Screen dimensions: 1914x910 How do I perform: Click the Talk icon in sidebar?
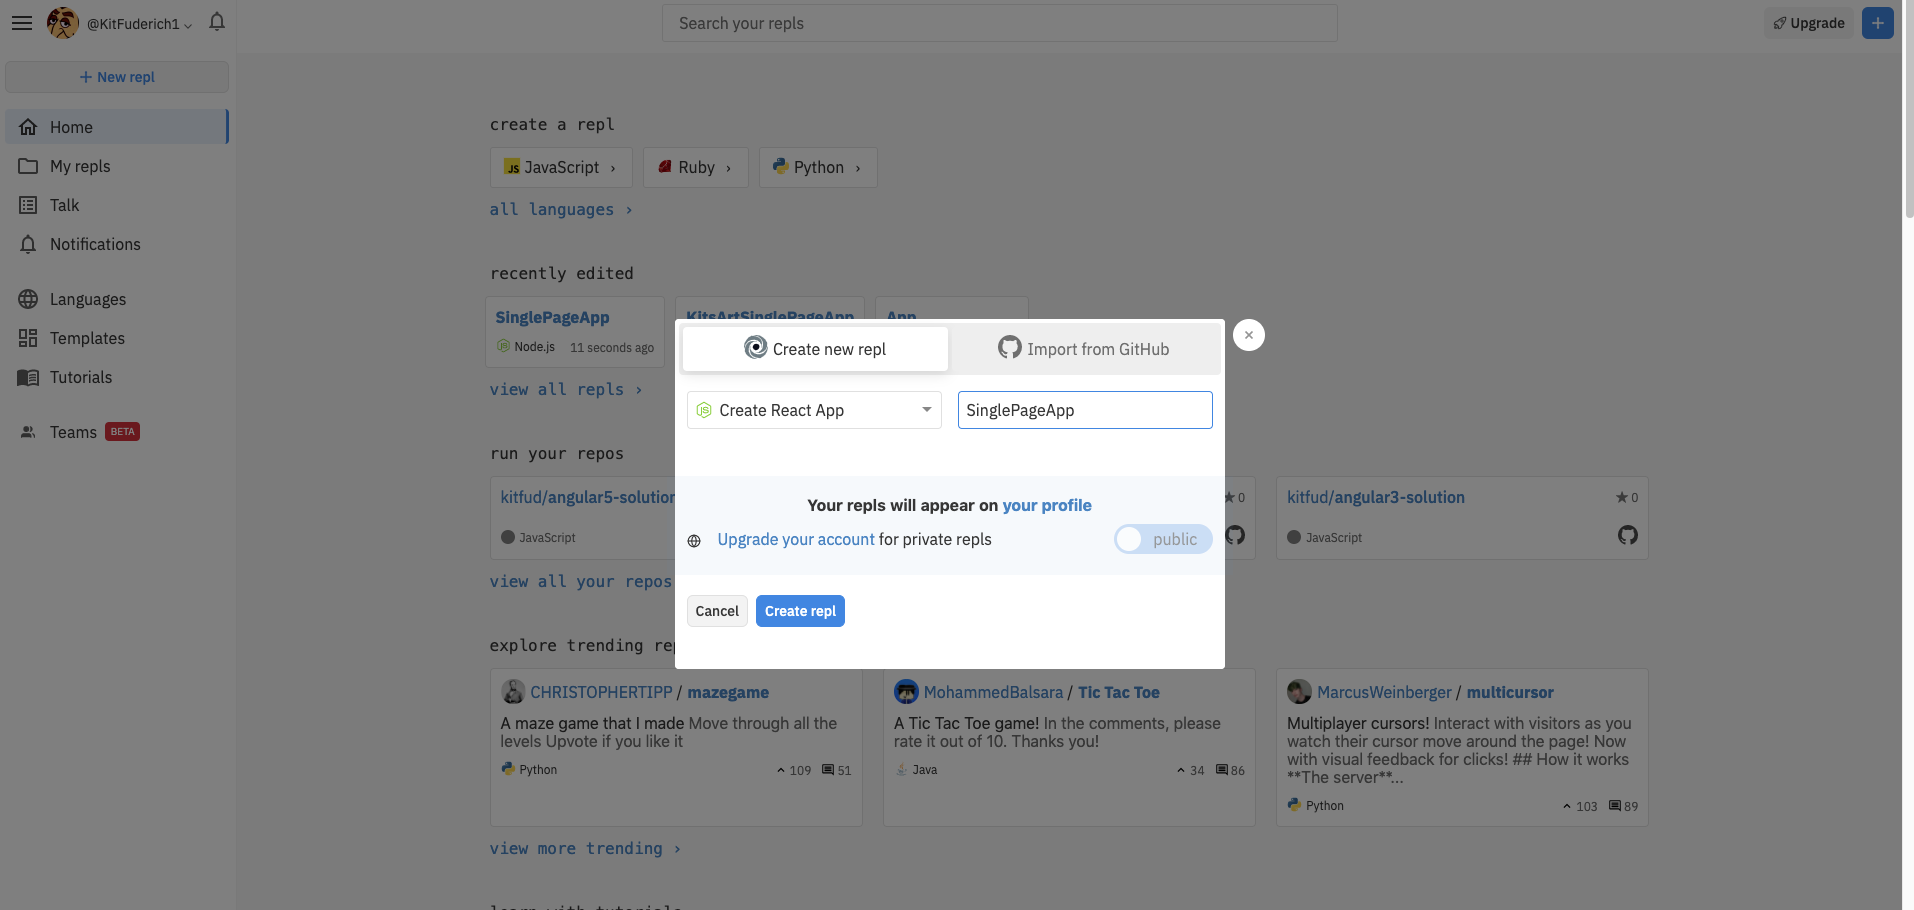[28, 205]
